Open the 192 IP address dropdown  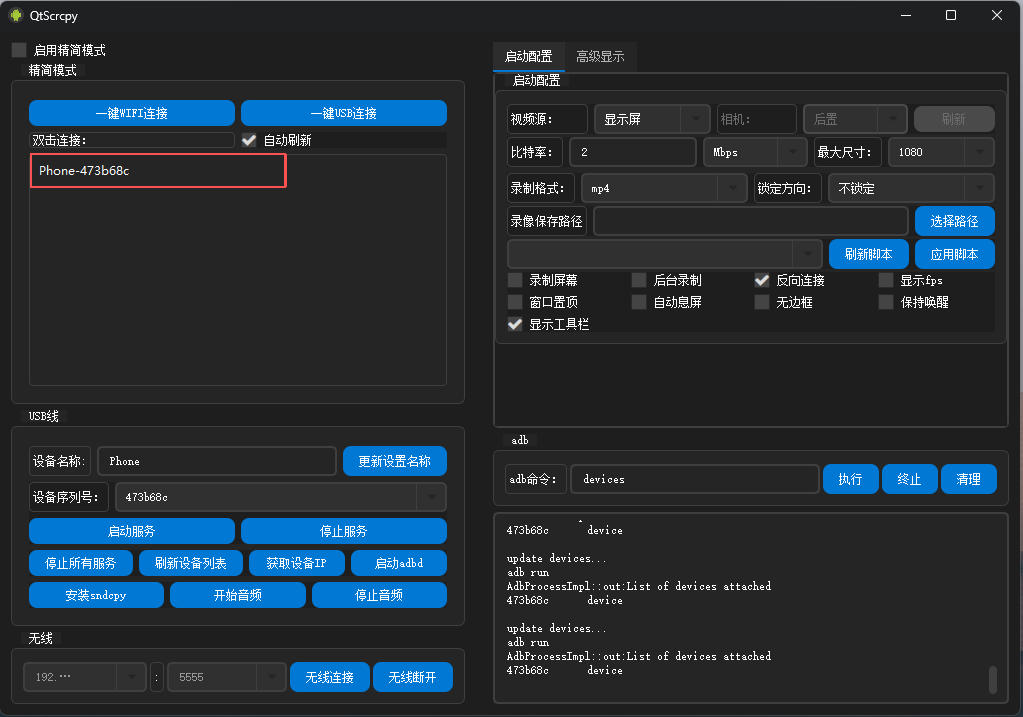85,677
